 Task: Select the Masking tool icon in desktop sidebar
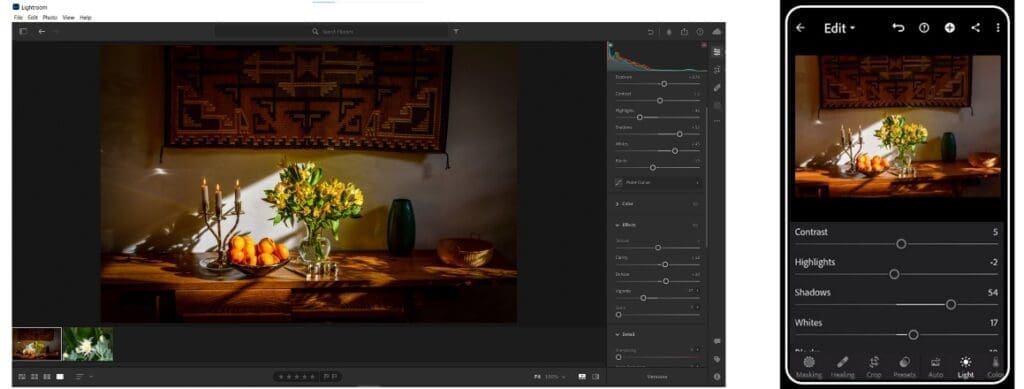click(x=717, y=105)
